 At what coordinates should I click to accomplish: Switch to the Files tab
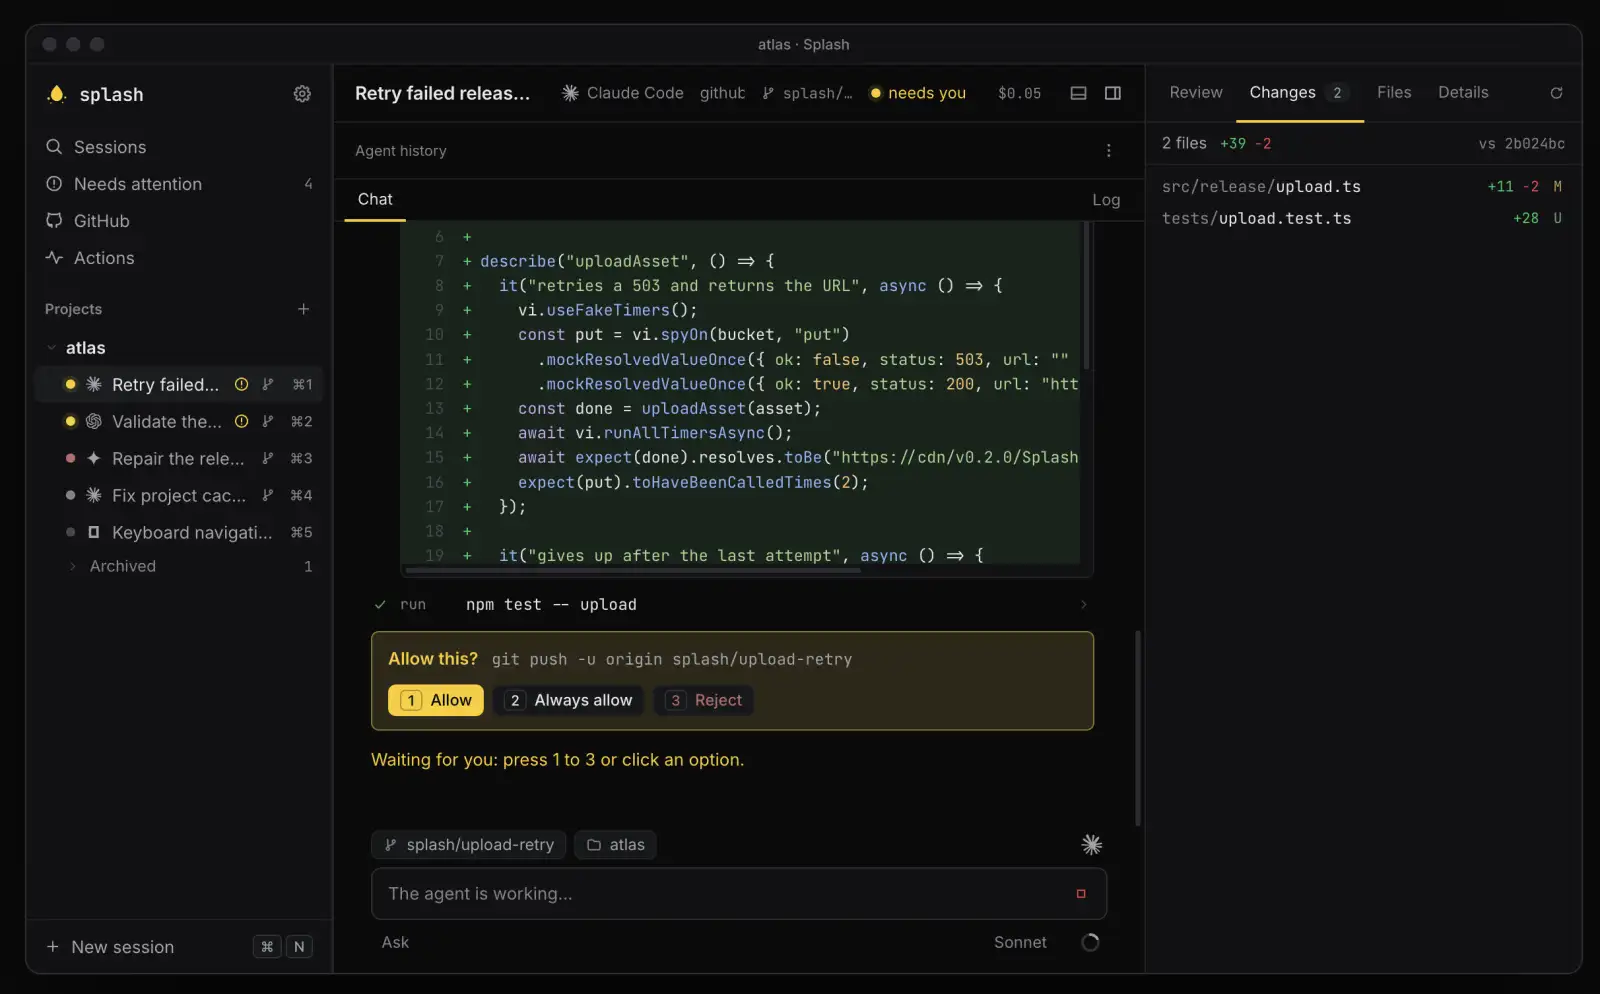point(1394,92)
